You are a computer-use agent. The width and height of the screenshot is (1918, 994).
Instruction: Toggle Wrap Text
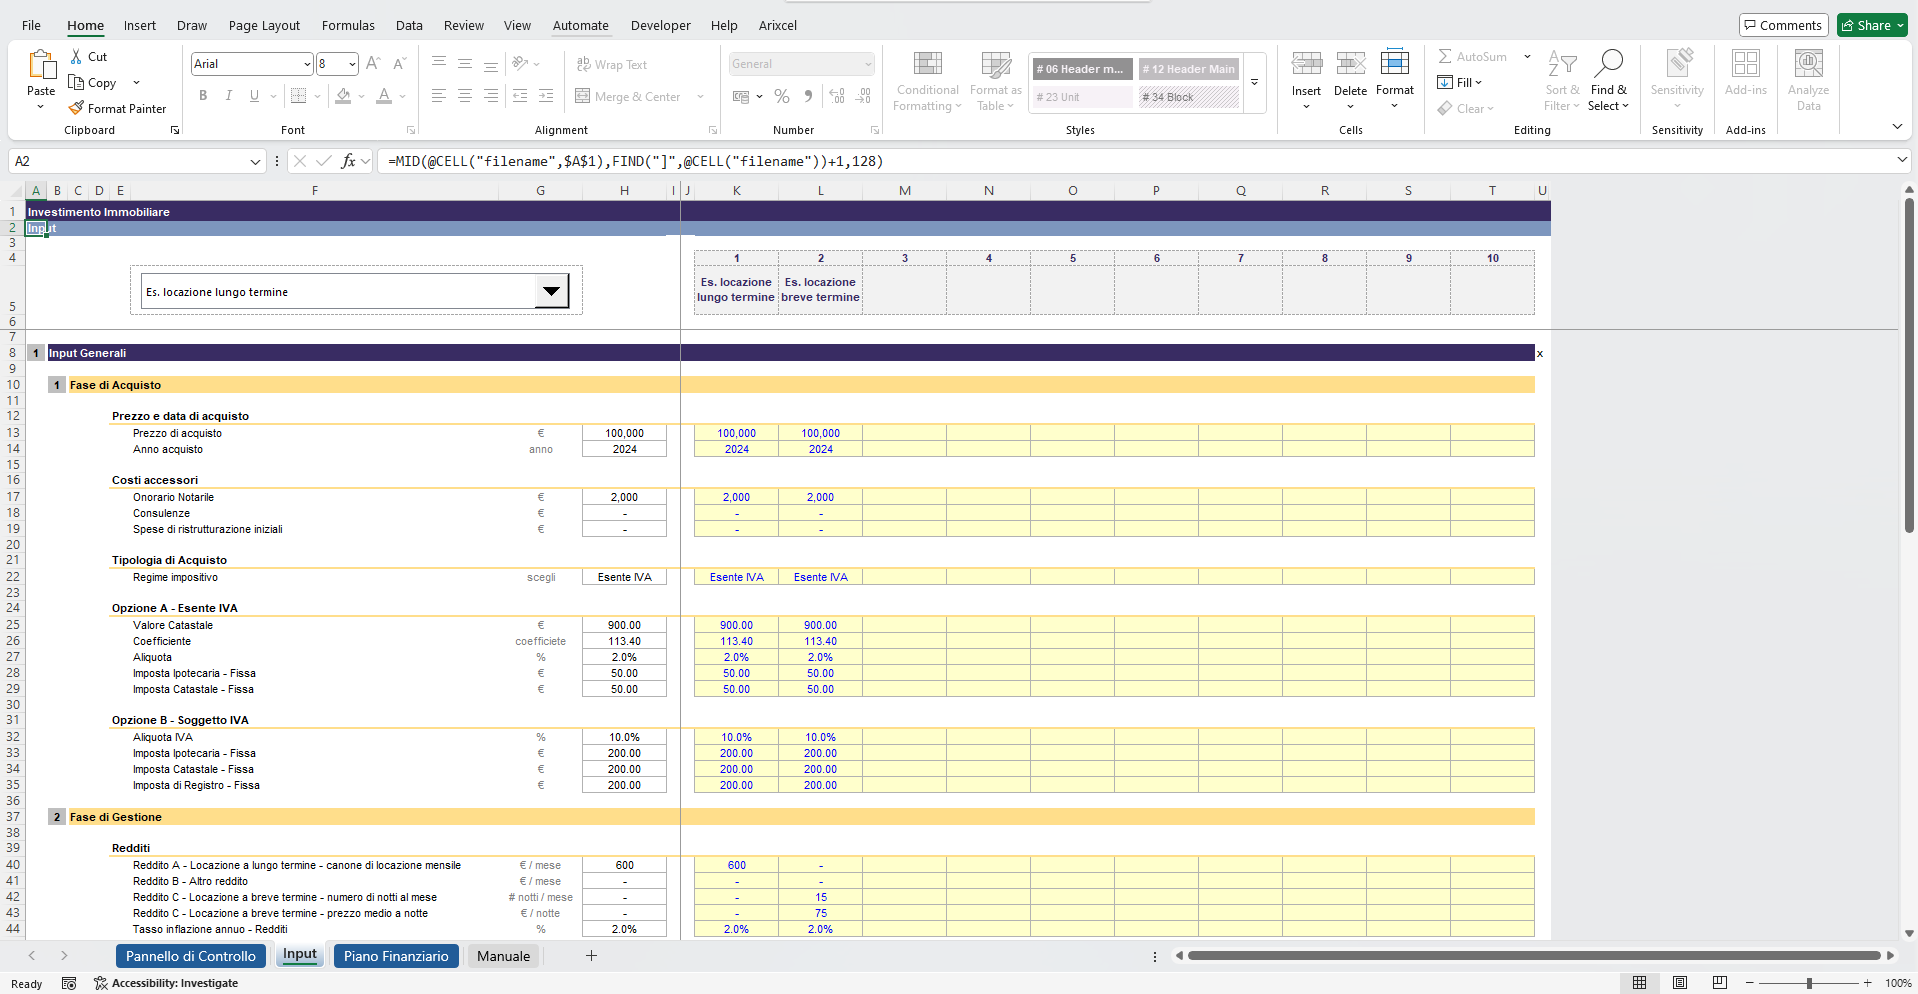tap(611, 64)
